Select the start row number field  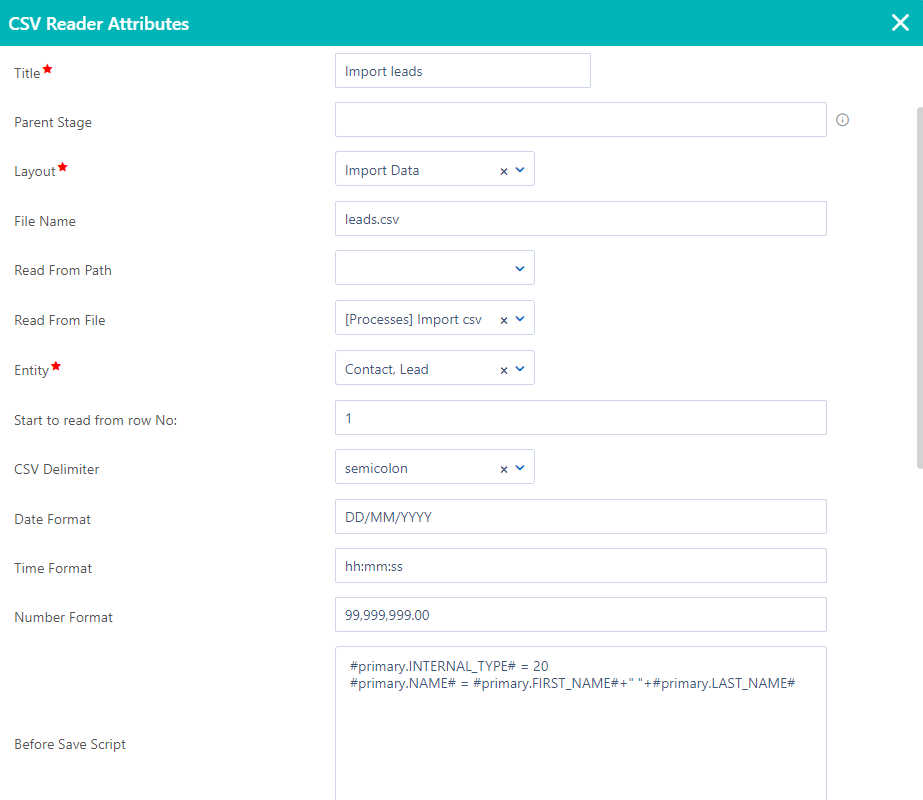(580, 417)
